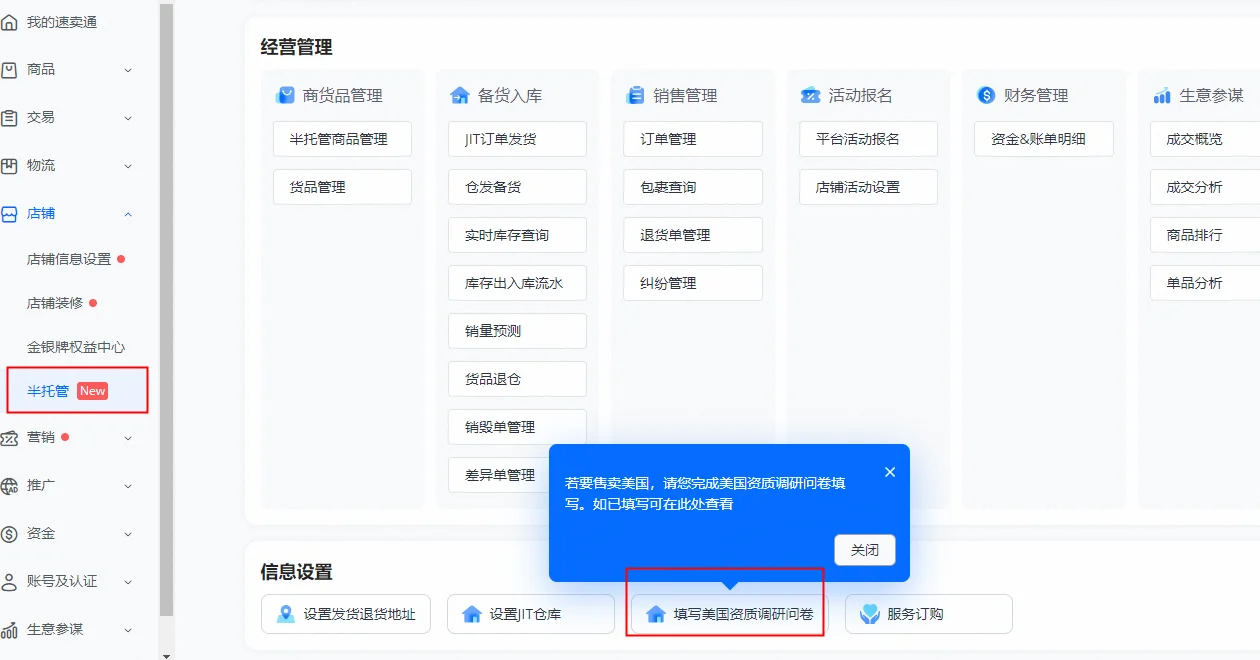This screenshot has height=660, width=1260.
Task: Click the 物流 sidebar icon
Action: pyautogui.click(x=9, y=166)
